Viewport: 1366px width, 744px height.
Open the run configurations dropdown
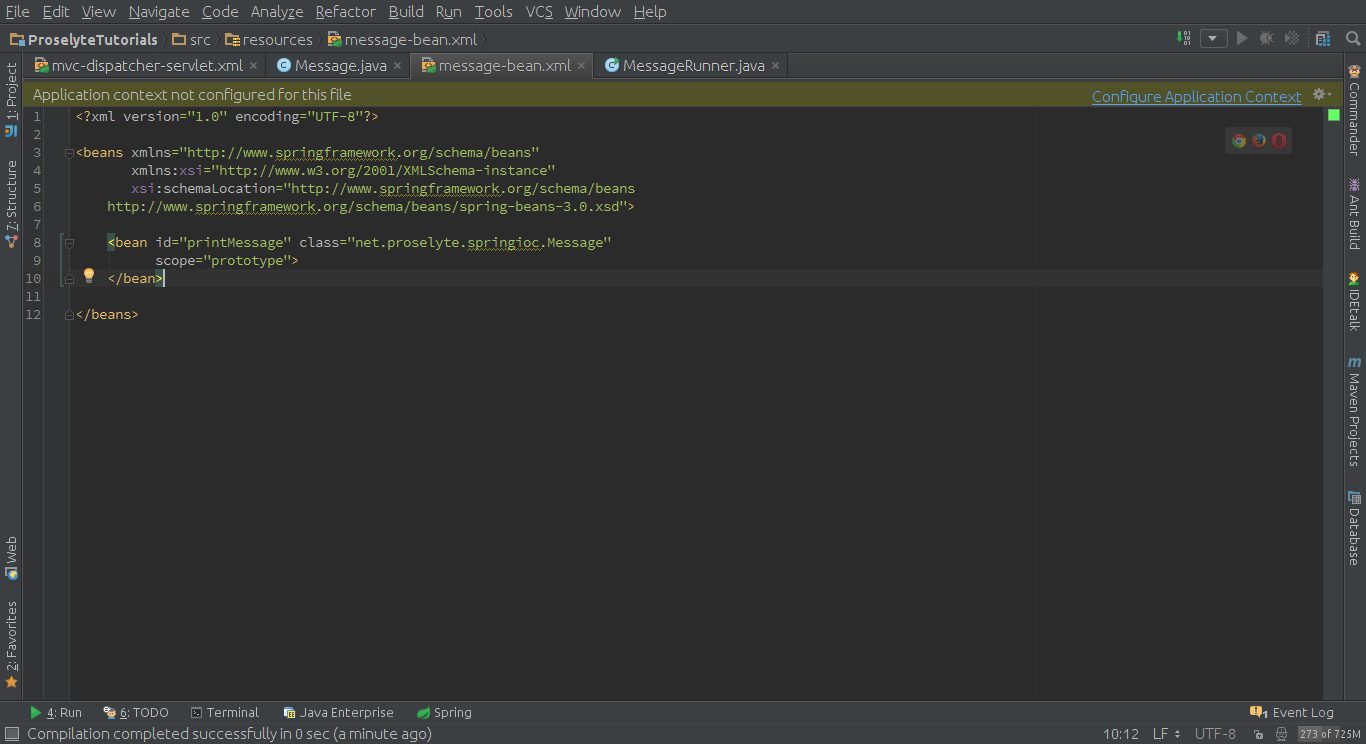click(1213, 37)
